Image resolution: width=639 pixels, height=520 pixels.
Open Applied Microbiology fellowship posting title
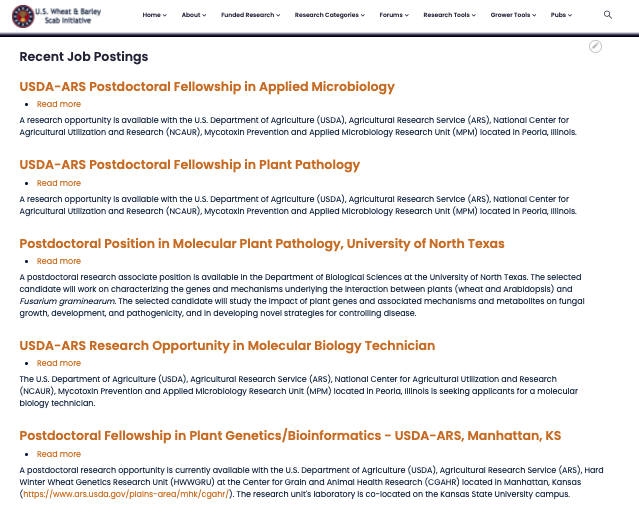point(207,86)
